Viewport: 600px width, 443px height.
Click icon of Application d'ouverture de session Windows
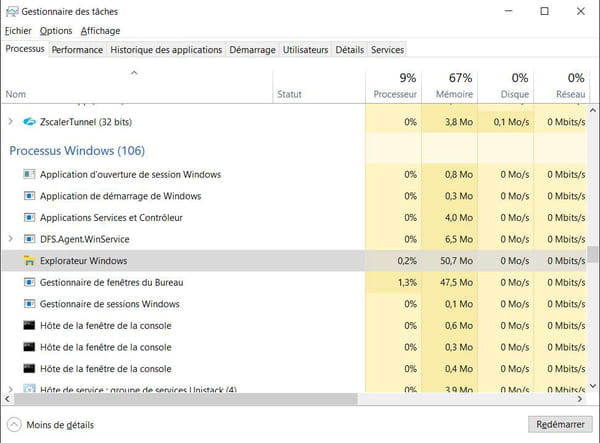coord(29,174)
